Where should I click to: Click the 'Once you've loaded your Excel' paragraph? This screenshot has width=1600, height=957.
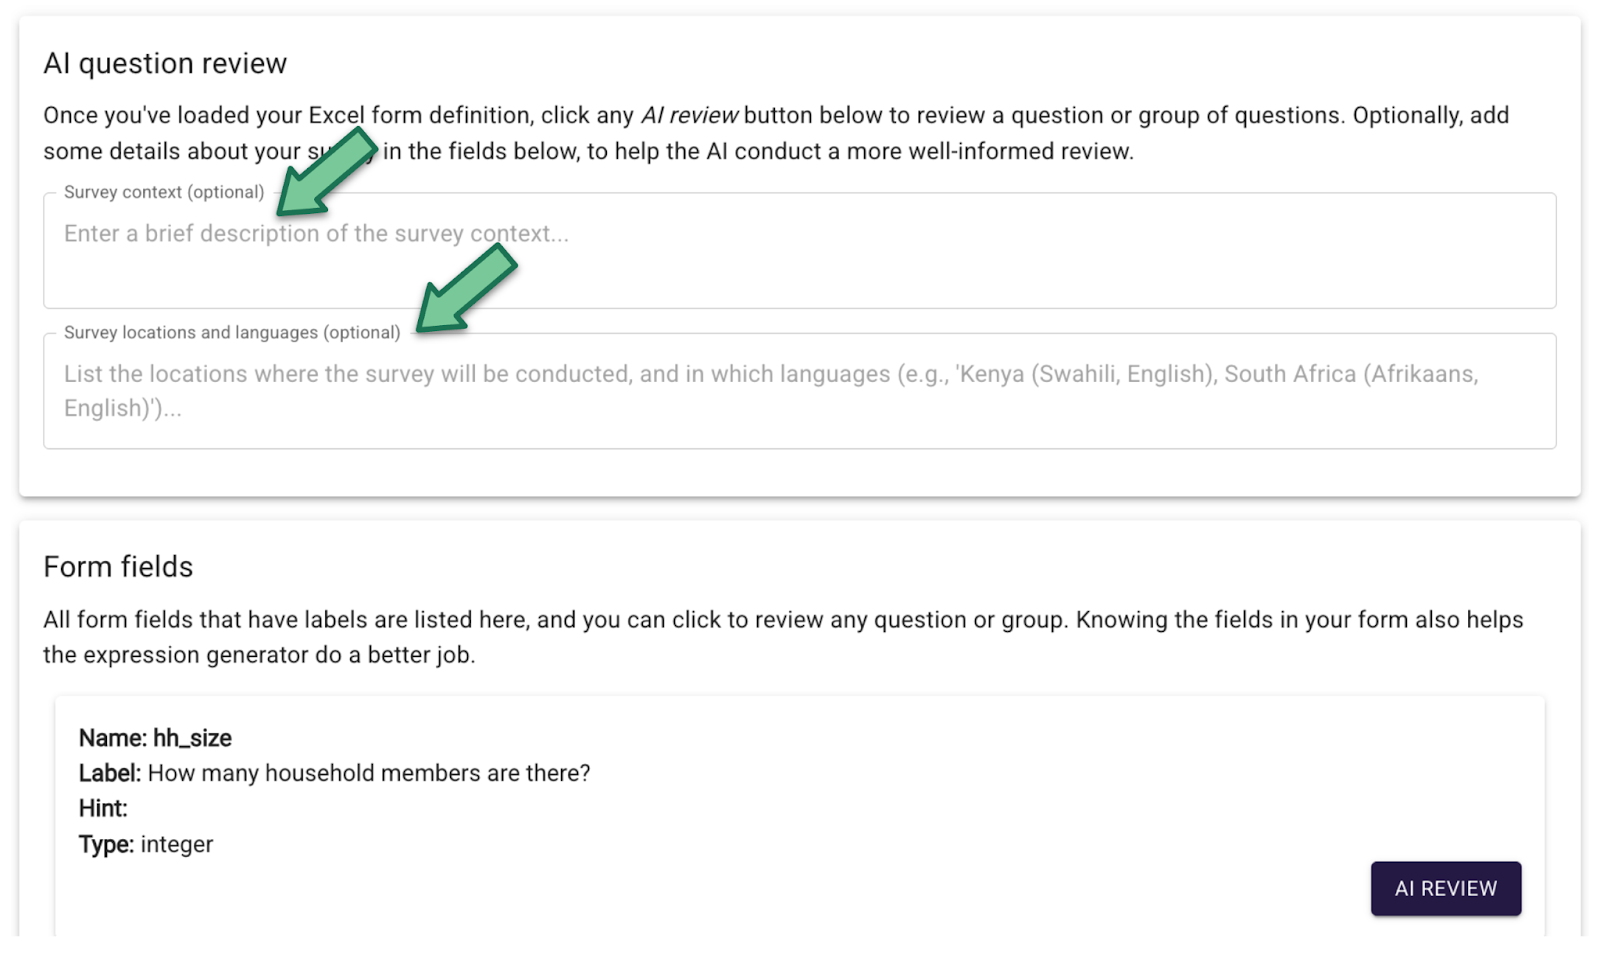(x=776, y=133)
